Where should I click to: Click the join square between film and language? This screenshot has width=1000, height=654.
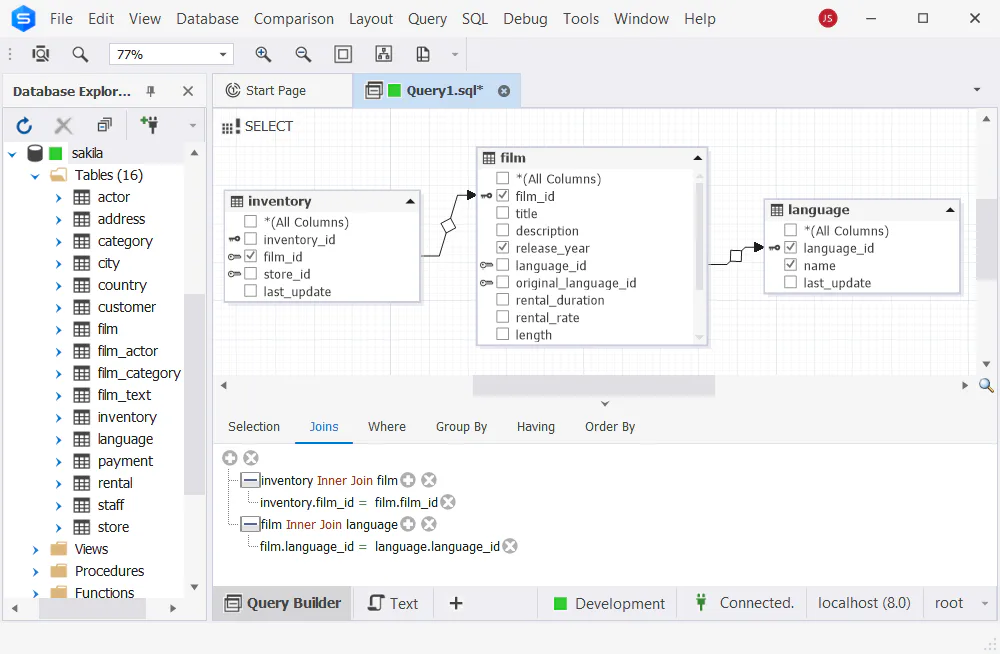(x=735, y=256)
